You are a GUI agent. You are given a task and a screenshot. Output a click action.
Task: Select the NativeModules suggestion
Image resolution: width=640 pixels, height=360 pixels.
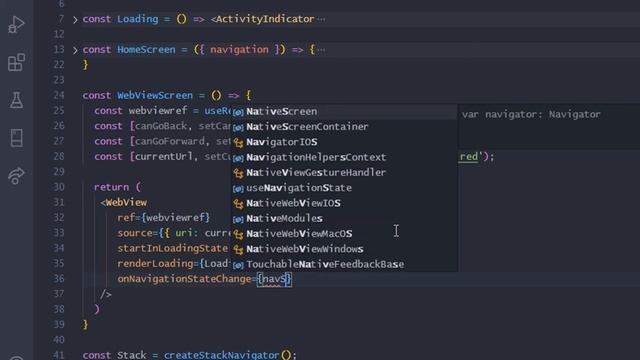tap(344, 218)
